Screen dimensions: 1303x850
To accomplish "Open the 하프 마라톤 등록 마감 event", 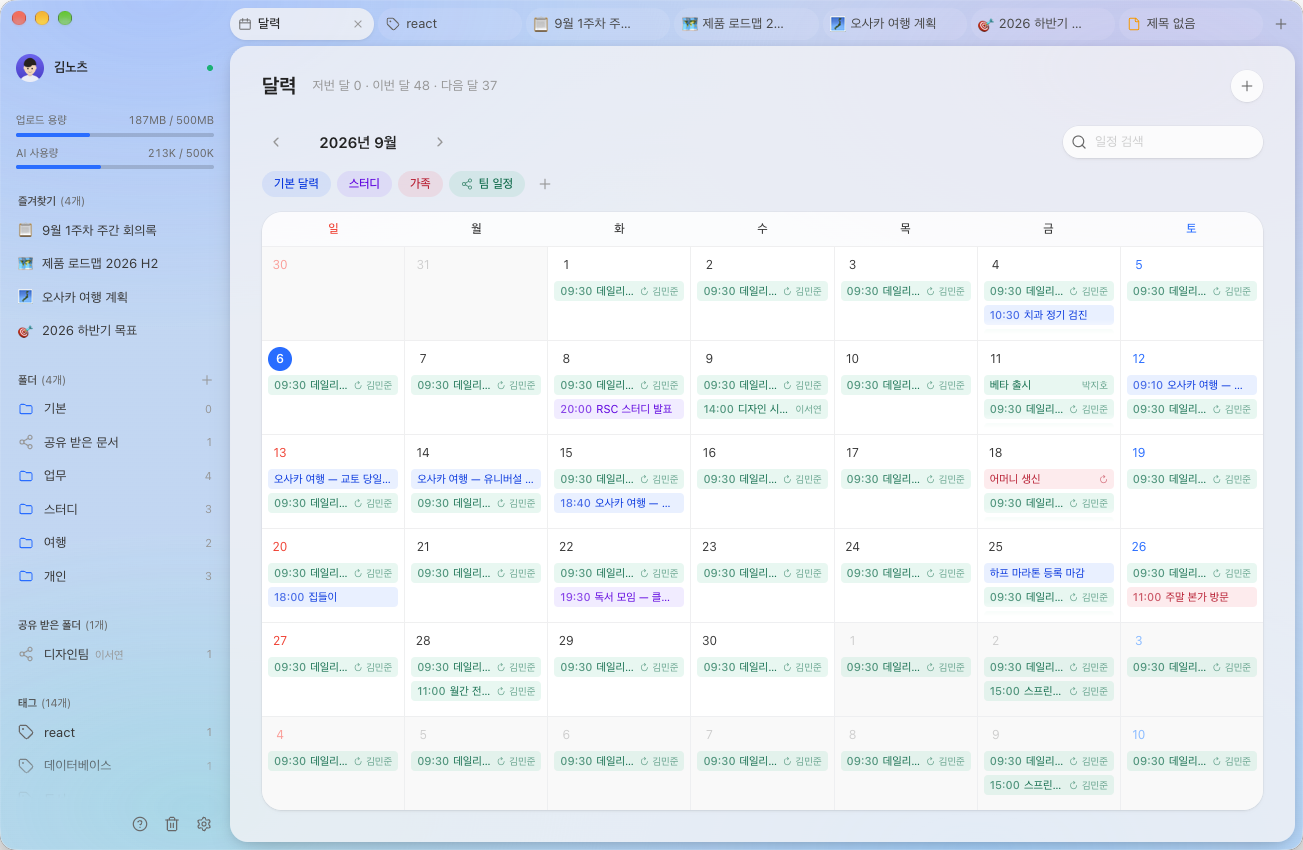I will 1048,573.
